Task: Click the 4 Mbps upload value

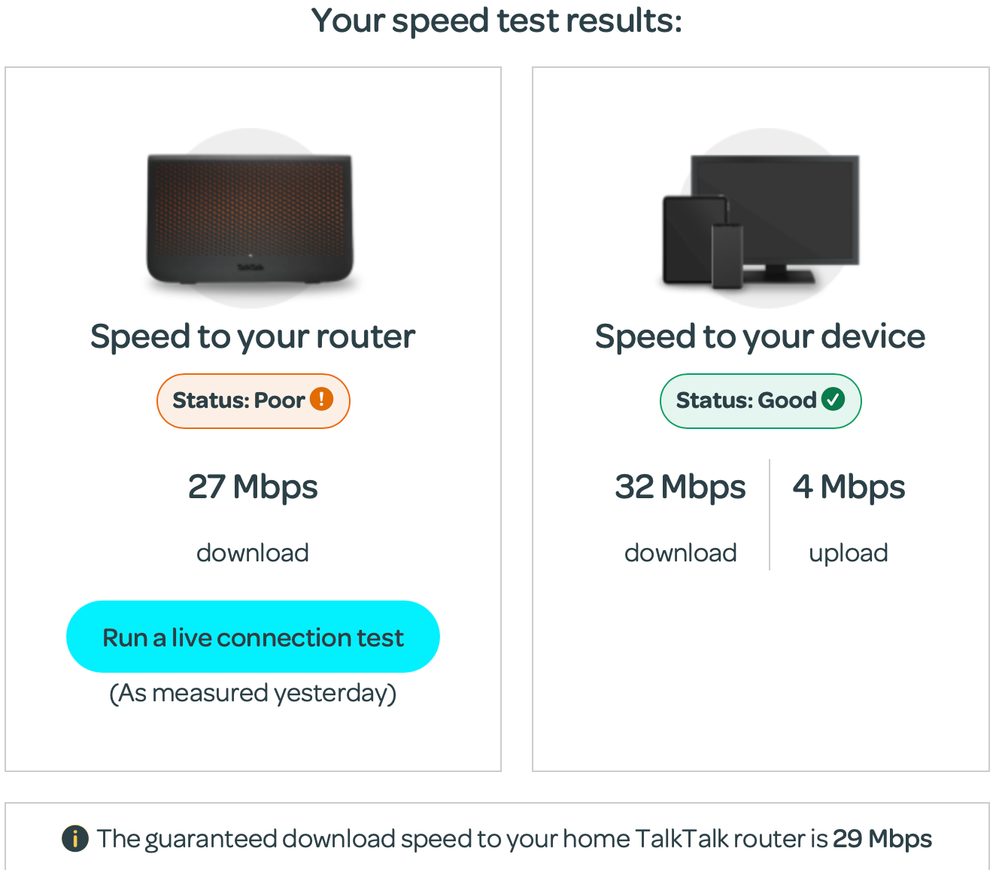Action: pyautogui.click(x=848, y=487)
